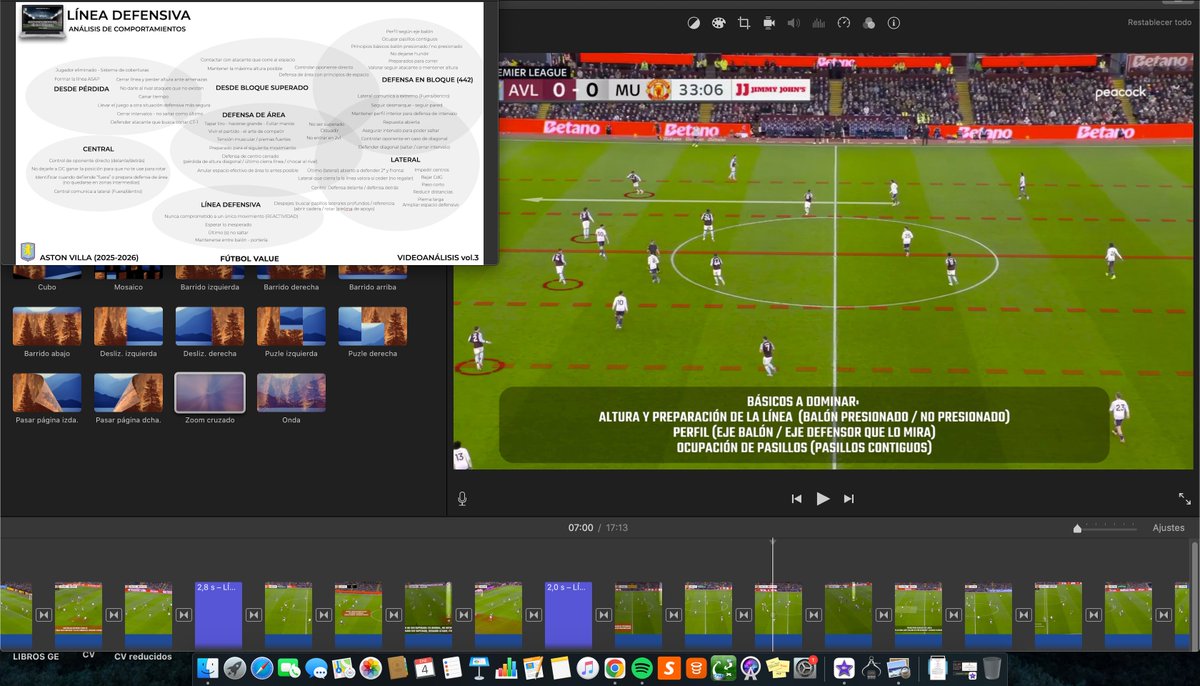This screenshot has height=686, width=1200.
Task: Click the Barrido derecha transition label
Action: 291,287
